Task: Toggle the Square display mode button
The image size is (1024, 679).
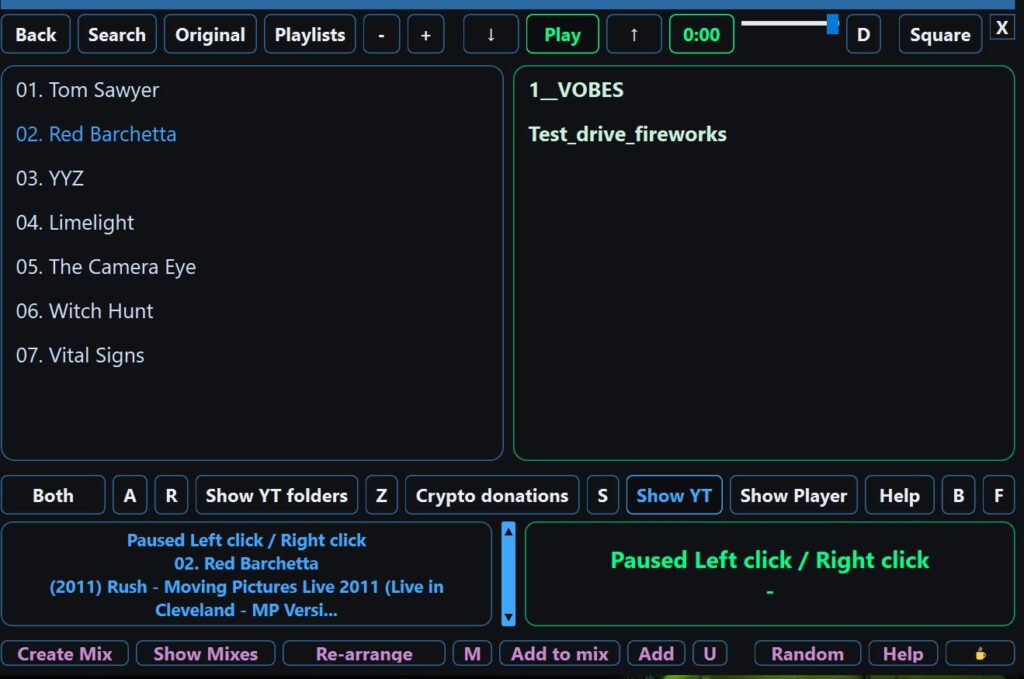Action: click(940, 35)
